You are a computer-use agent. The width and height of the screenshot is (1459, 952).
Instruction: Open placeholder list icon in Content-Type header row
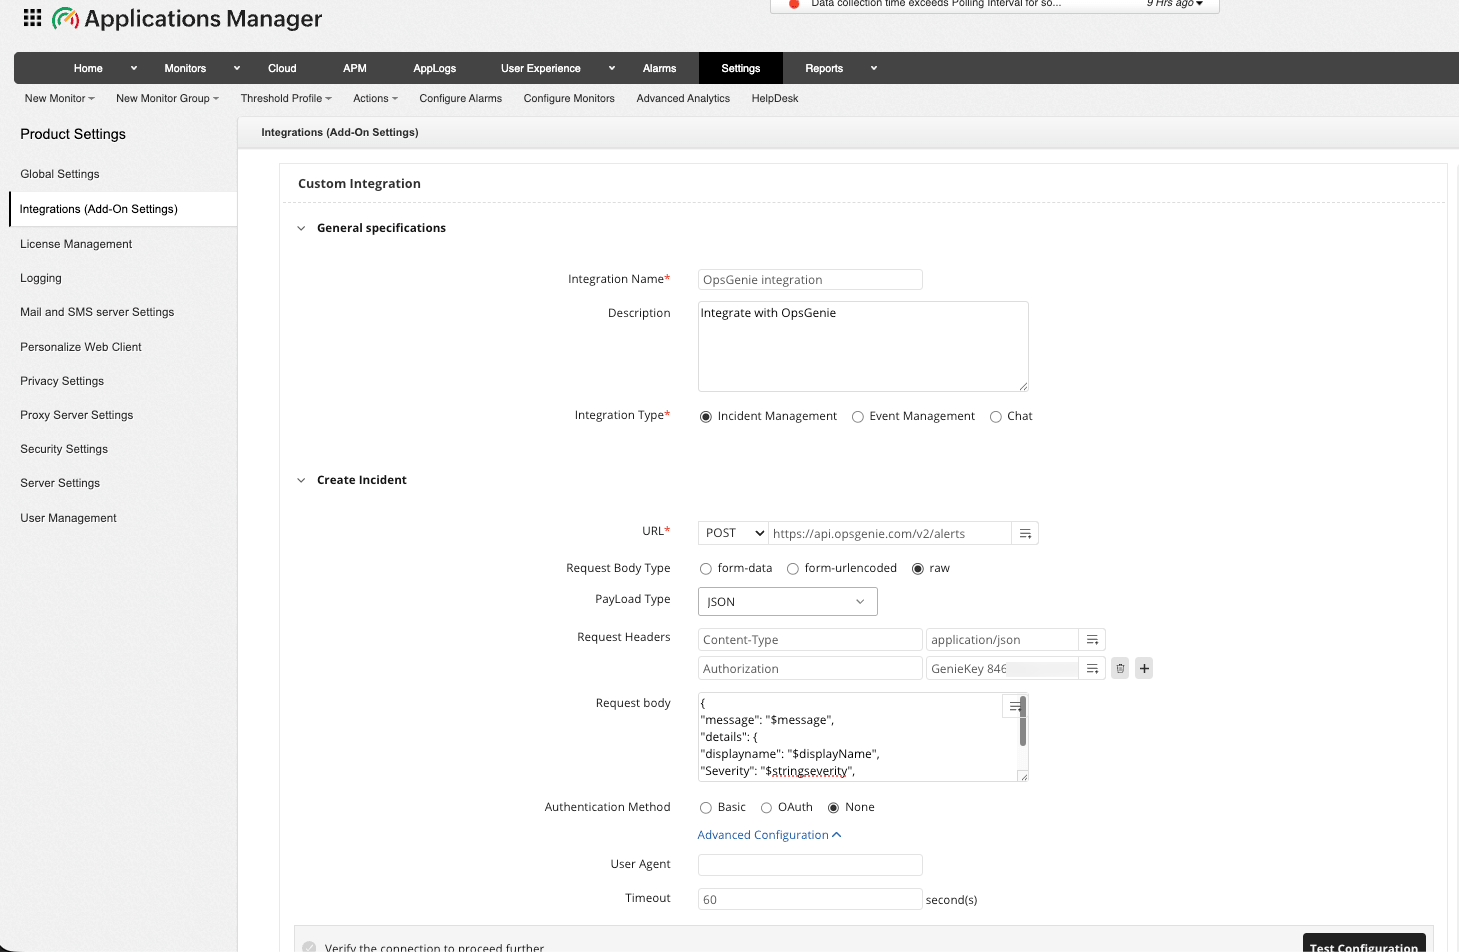(x=1092, y=640)
